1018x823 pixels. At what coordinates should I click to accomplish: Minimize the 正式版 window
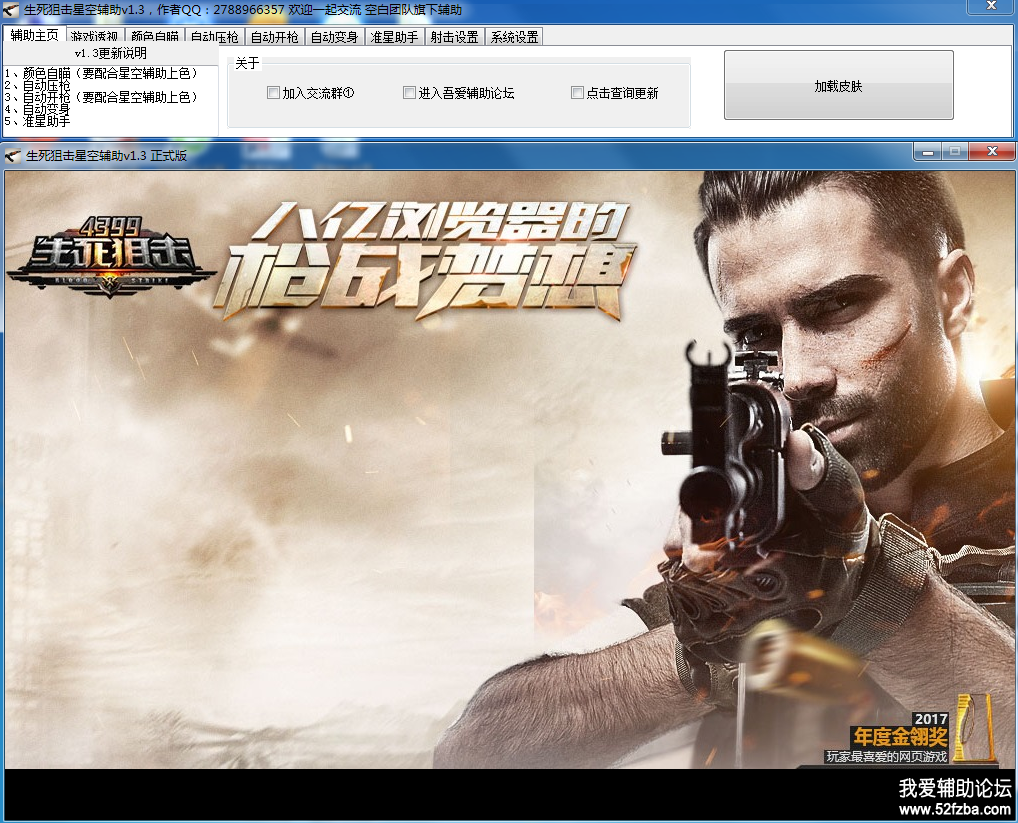pyautogui.click(x=928, y=152)
